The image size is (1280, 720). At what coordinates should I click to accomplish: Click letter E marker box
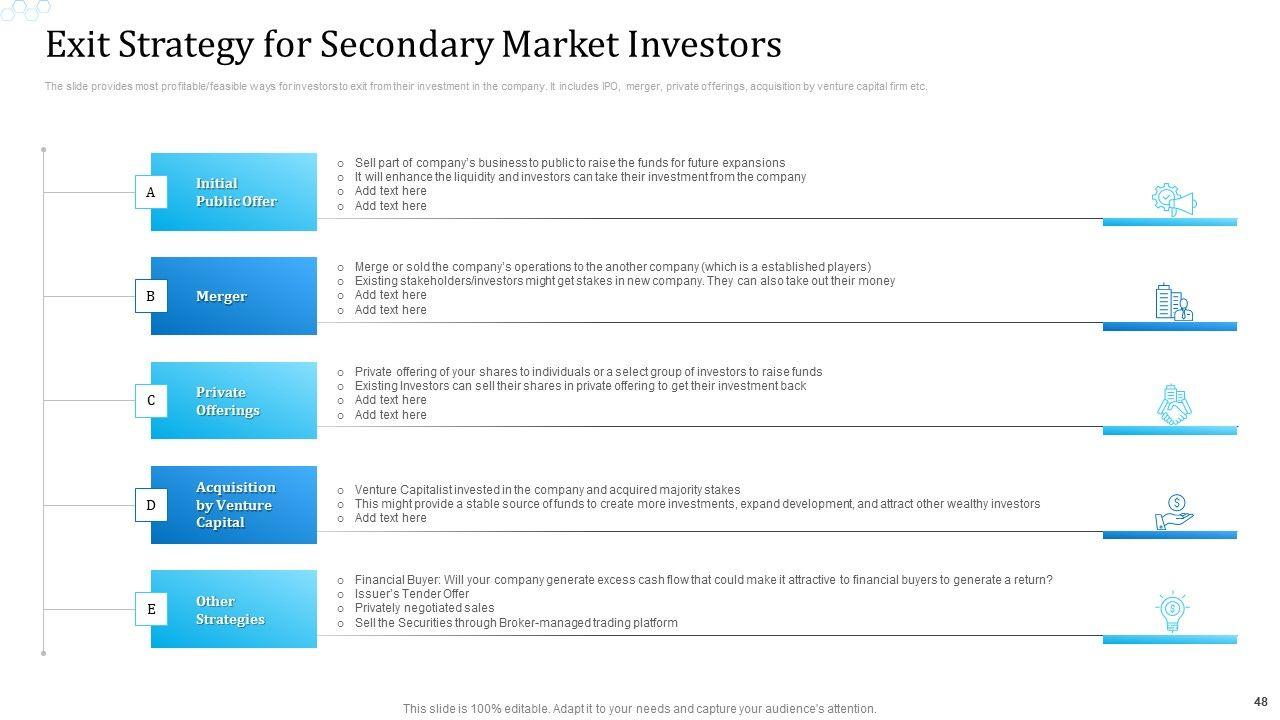[151, 609]
